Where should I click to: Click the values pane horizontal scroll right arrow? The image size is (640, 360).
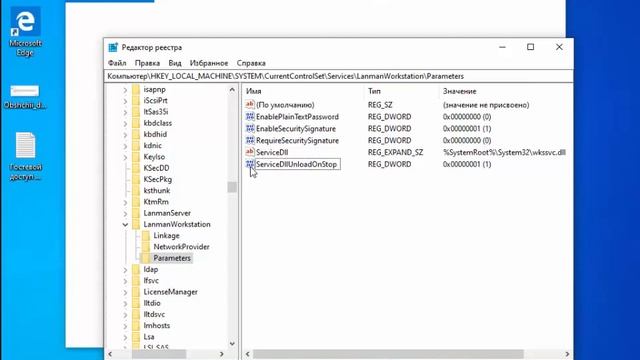coord(567,354)
